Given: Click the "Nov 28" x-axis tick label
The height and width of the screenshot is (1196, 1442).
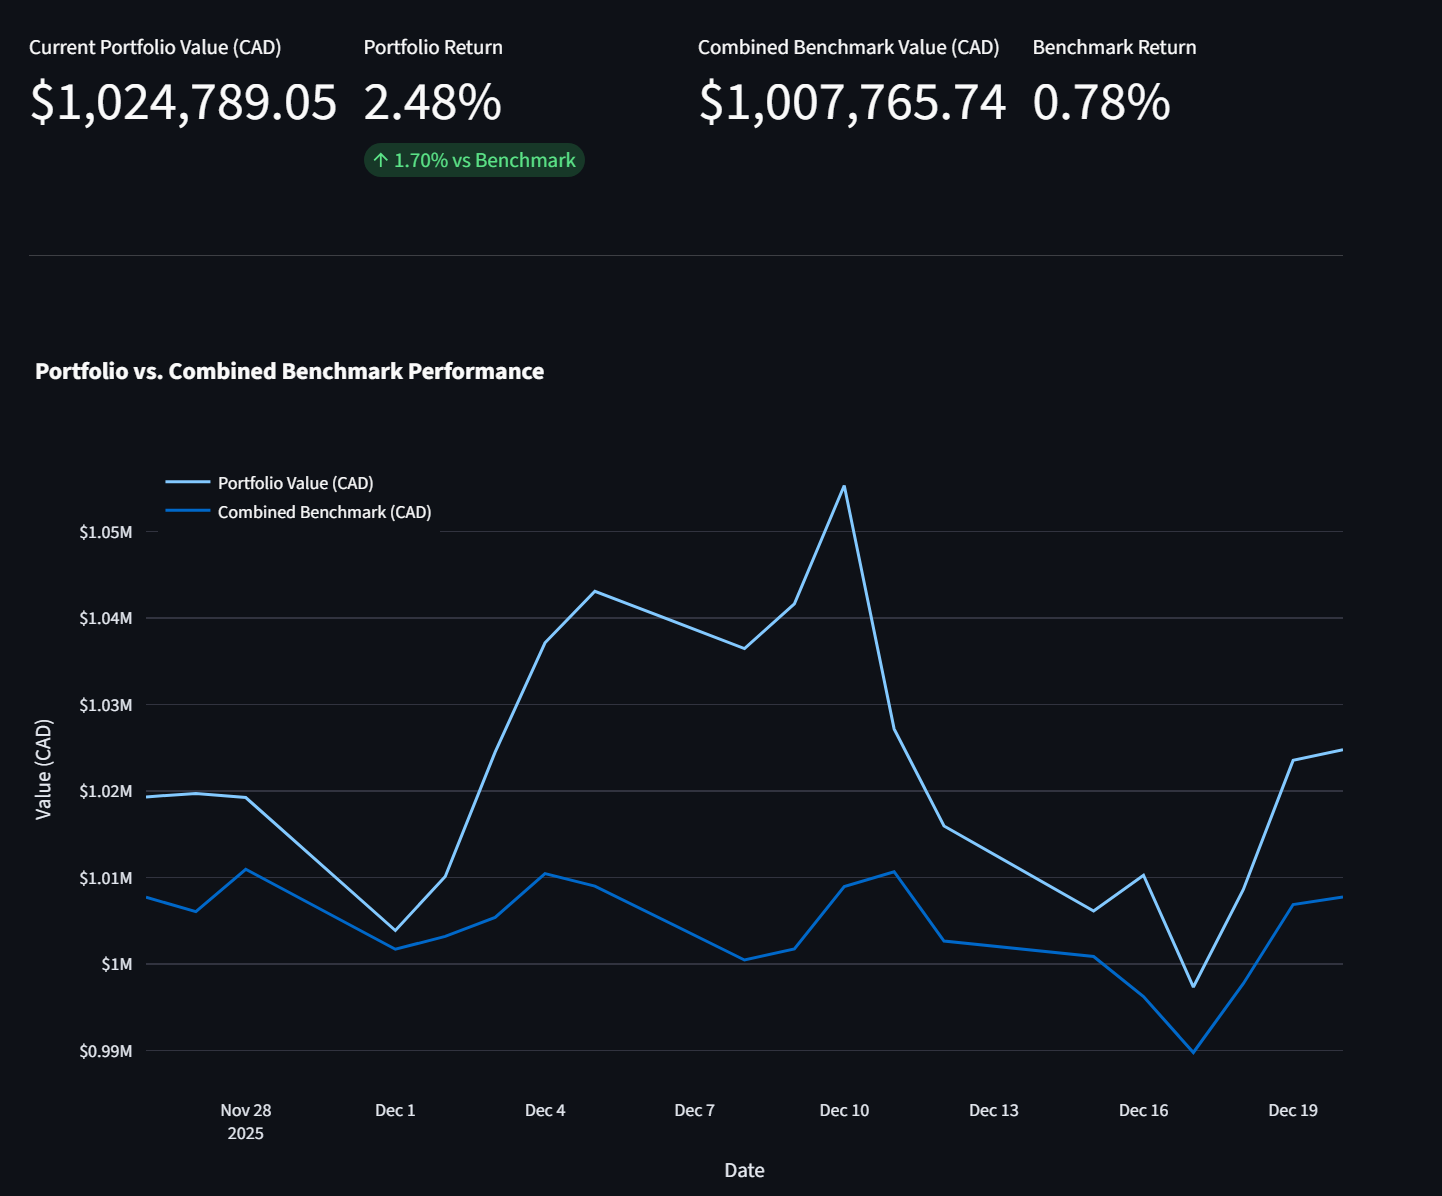Looking at the screenshot, I should click(246, 1110).
